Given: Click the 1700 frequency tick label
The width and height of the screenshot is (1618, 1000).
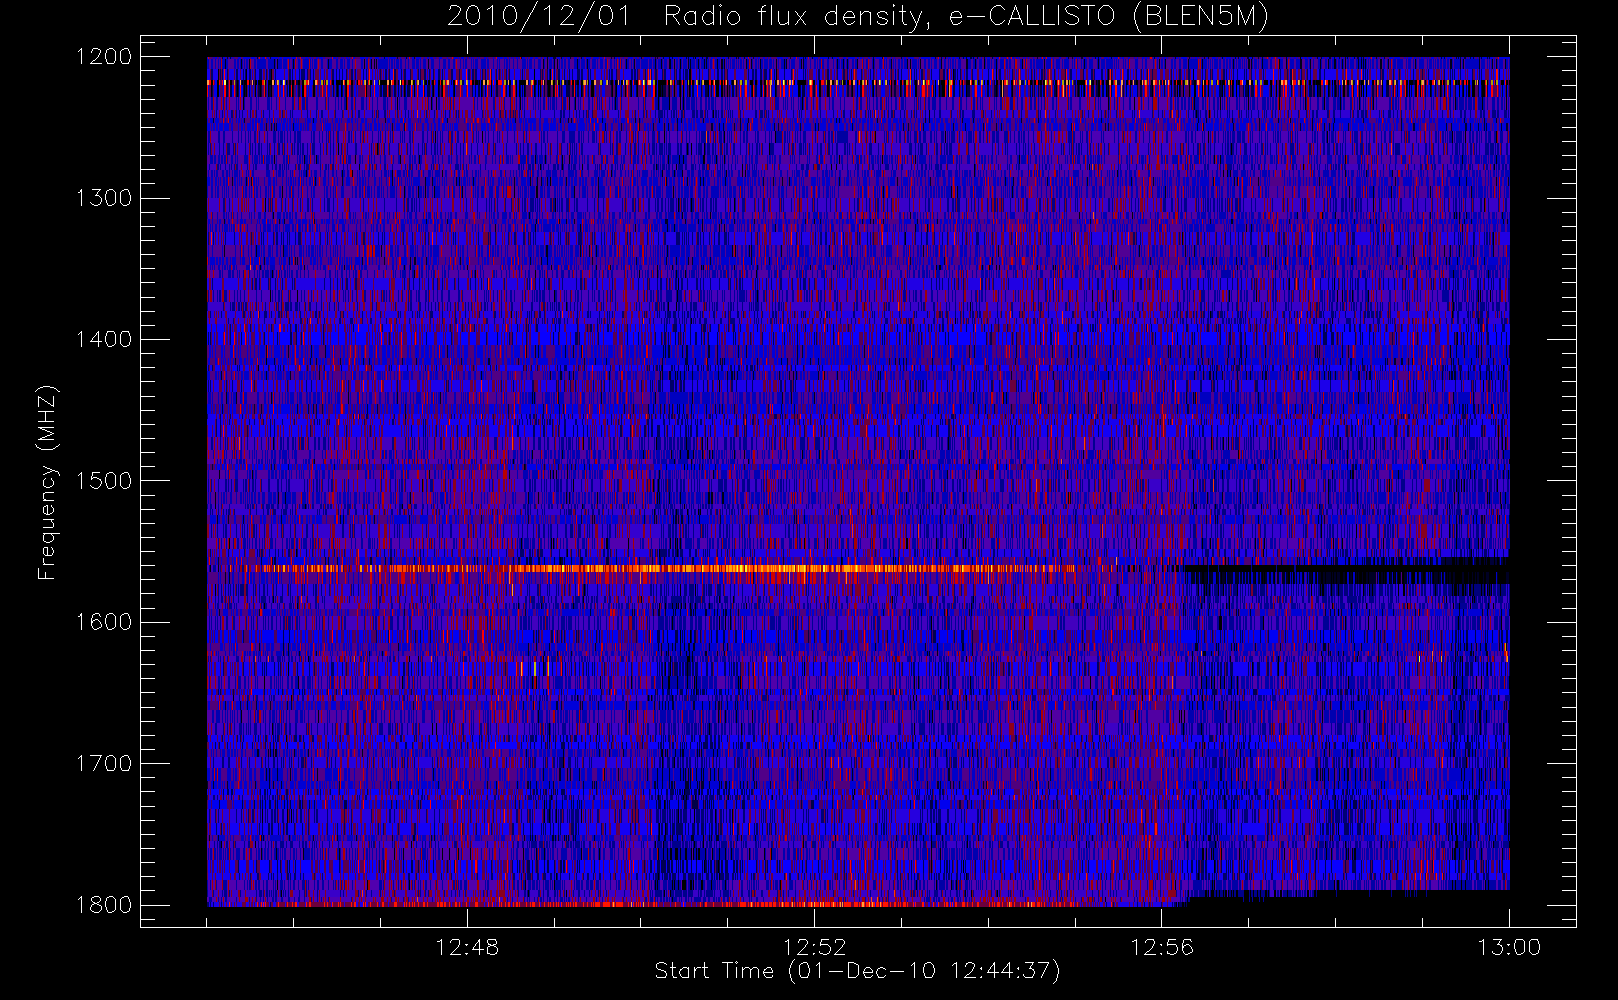Looking at the screenshot, I should pos(104,764).
